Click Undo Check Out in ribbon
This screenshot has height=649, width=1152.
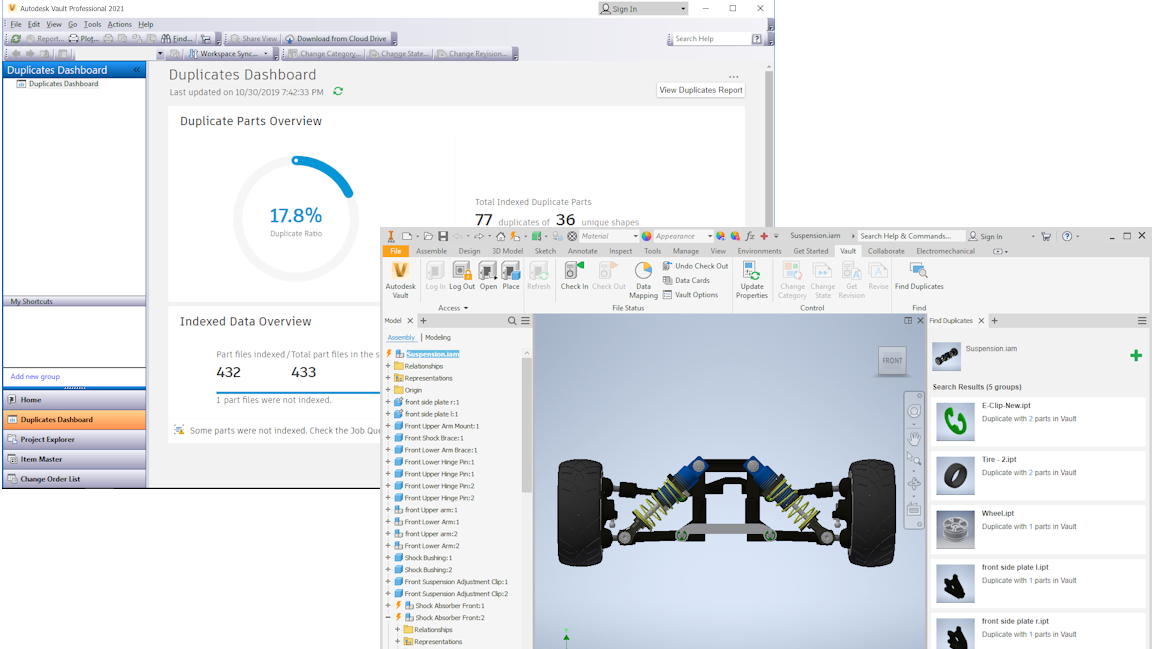(695, 266)
